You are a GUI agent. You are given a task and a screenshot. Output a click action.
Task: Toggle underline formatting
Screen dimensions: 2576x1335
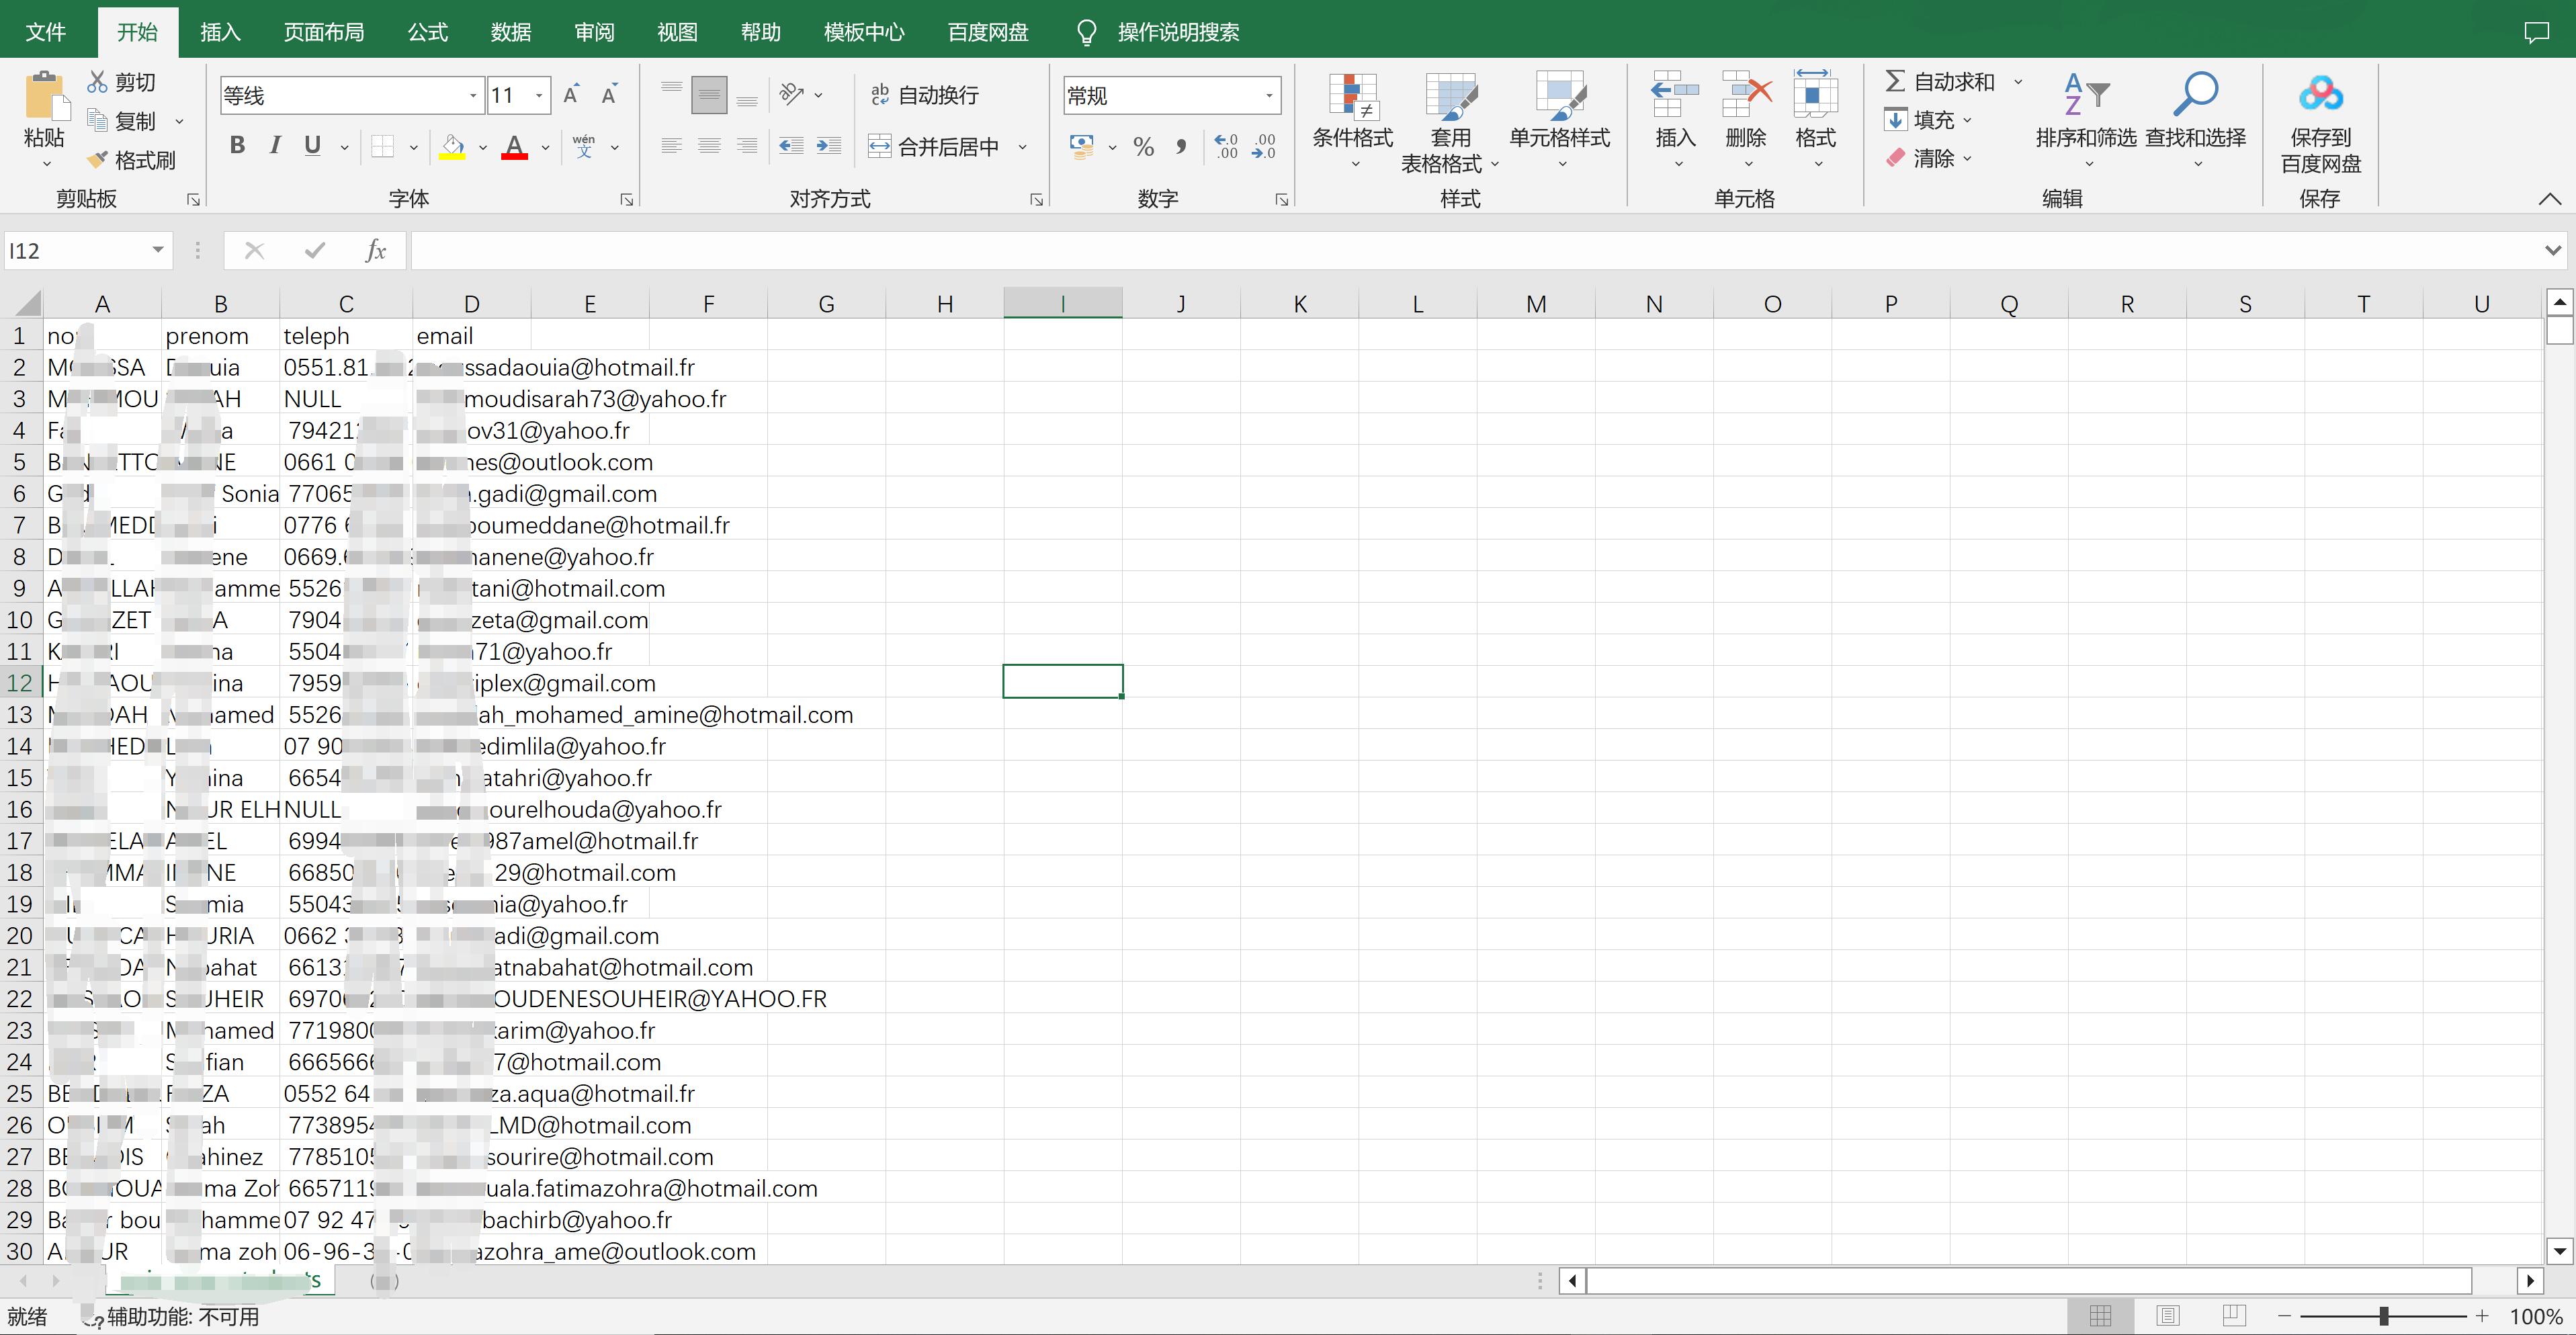(312, 146)
